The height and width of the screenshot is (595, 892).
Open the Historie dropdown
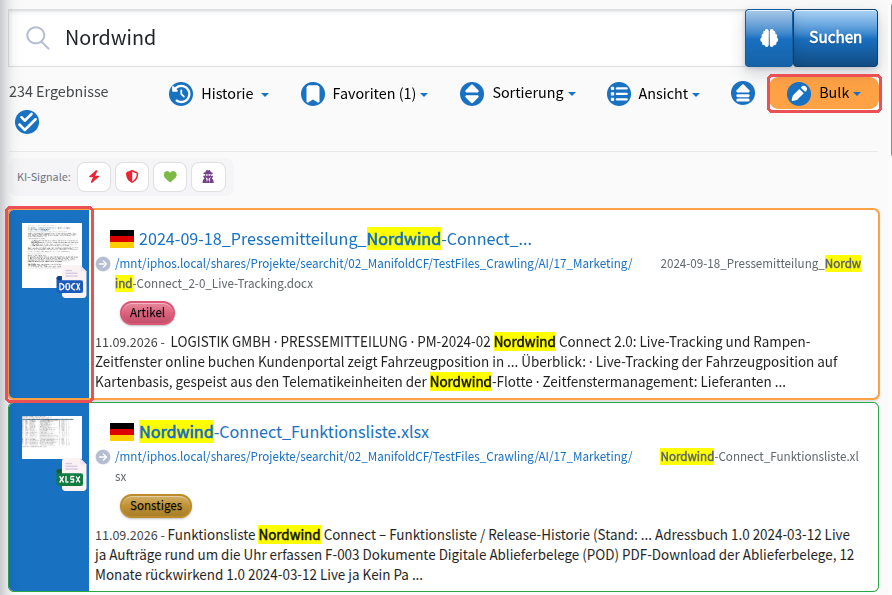point(219,94)
